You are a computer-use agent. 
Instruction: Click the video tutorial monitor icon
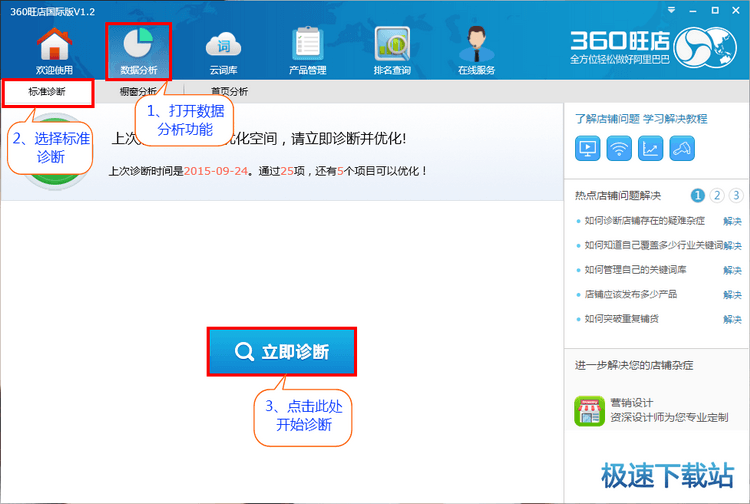click(x=587, y=148)
